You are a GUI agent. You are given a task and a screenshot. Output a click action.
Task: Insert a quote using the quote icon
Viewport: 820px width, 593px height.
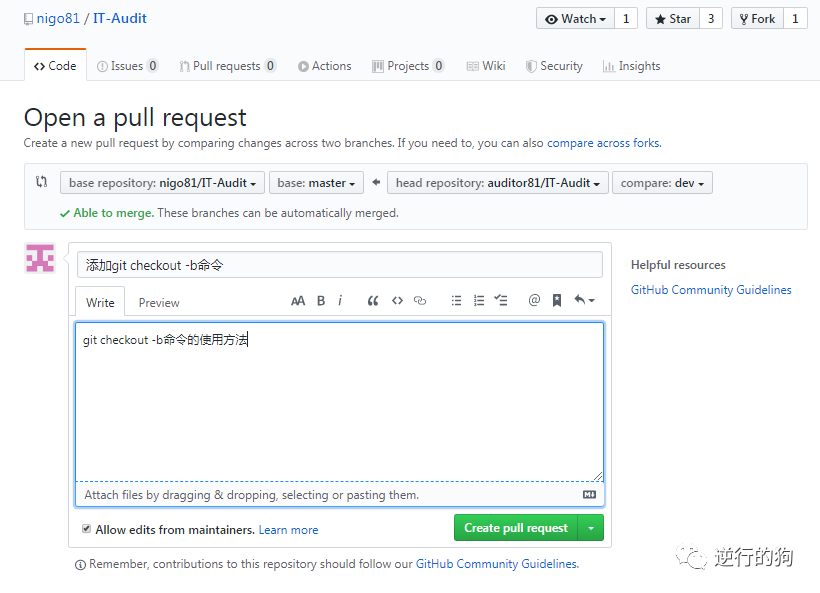373,301
